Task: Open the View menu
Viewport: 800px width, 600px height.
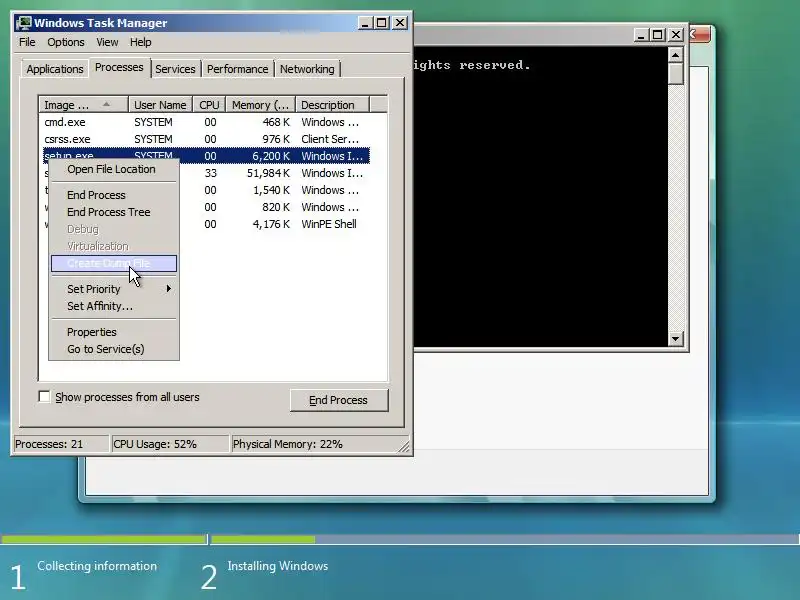Action: pyautogui.click(x=107, y=42)
